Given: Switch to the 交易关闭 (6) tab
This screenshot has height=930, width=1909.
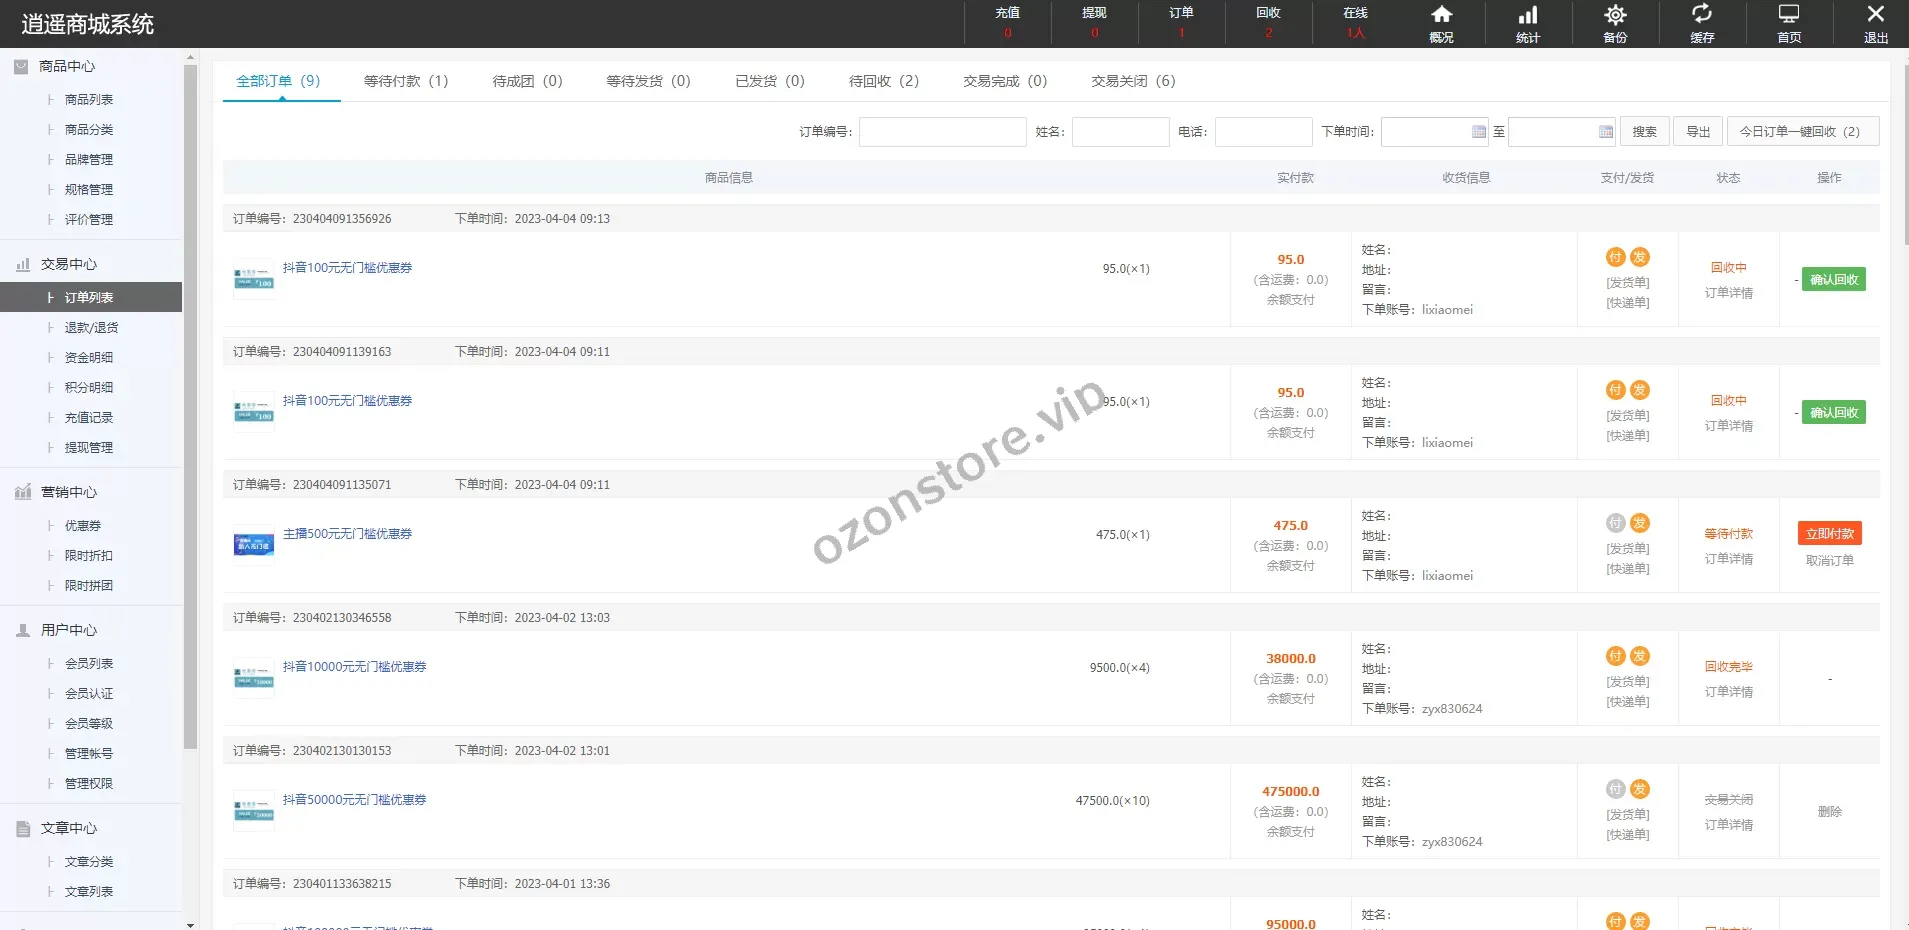Looking at the screenshot, I should pyautogui.click(x=1133, y=81).
